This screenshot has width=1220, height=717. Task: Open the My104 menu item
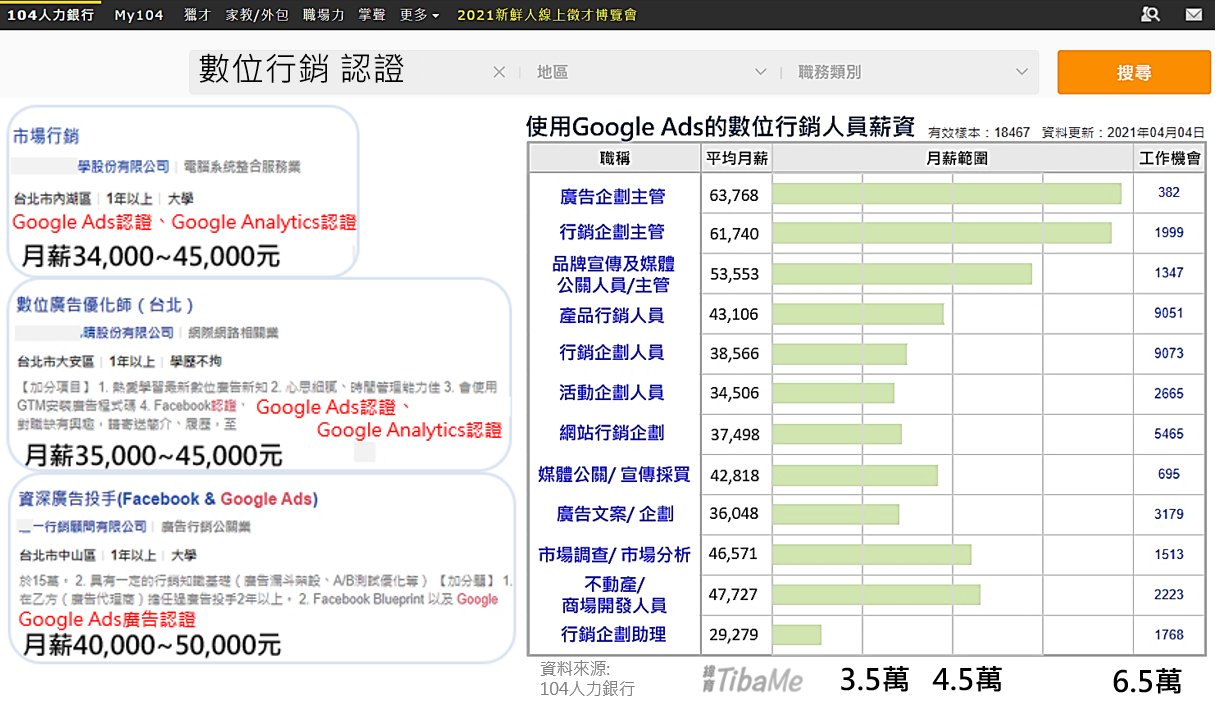pyautogui.click(x=139, y=15)
